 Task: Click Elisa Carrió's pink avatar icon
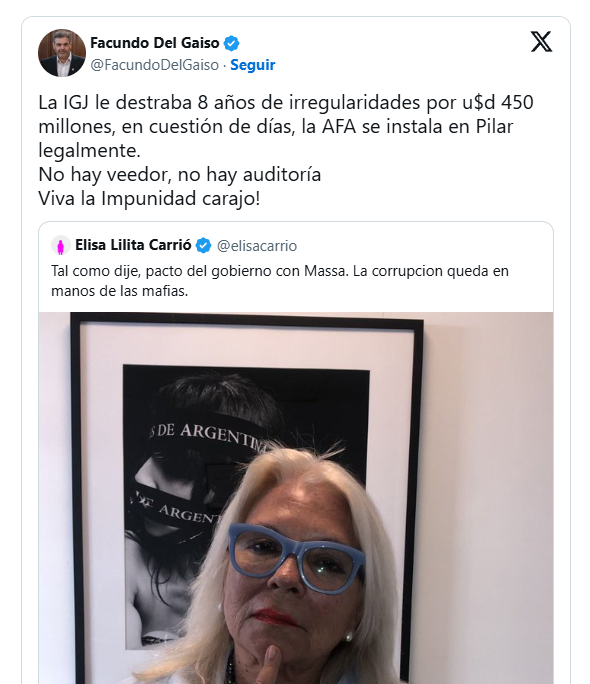click(x=61, y=246)
